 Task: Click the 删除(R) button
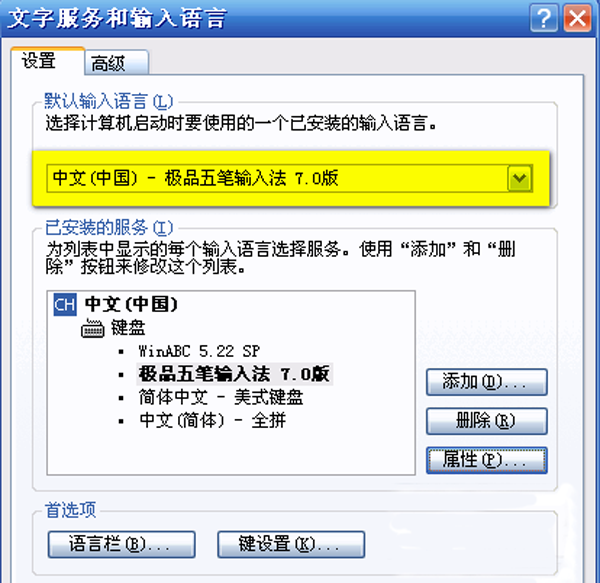pos(487,421)
